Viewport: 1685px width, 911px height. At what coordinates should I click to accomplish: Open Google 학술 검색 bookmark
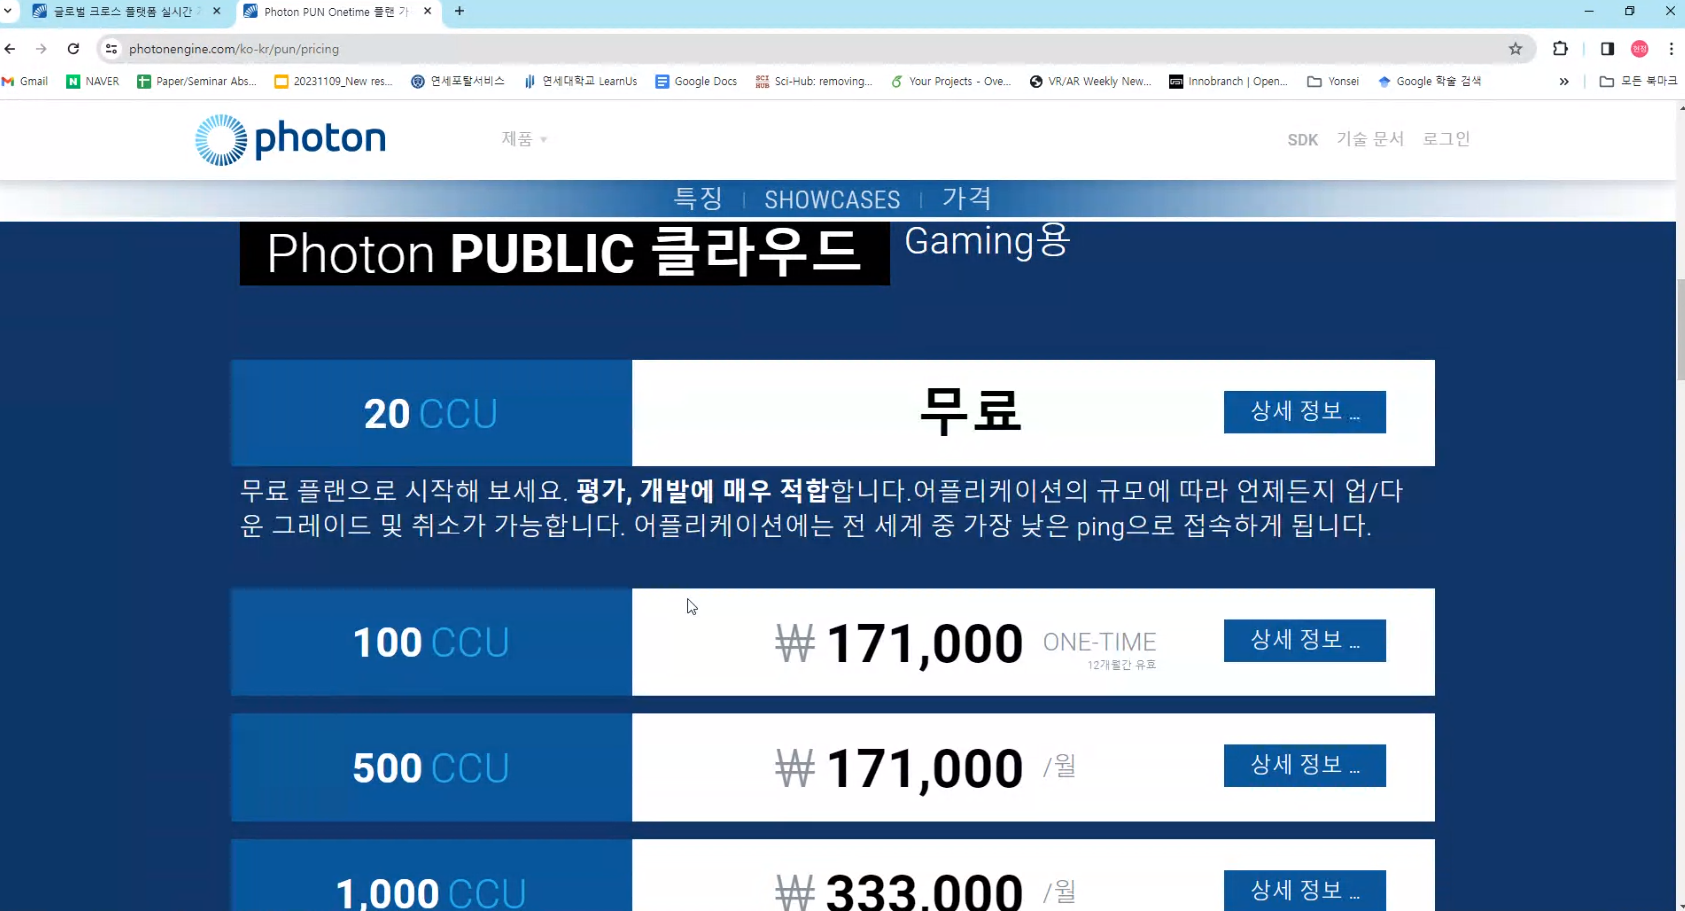(x=1429, y=81)
